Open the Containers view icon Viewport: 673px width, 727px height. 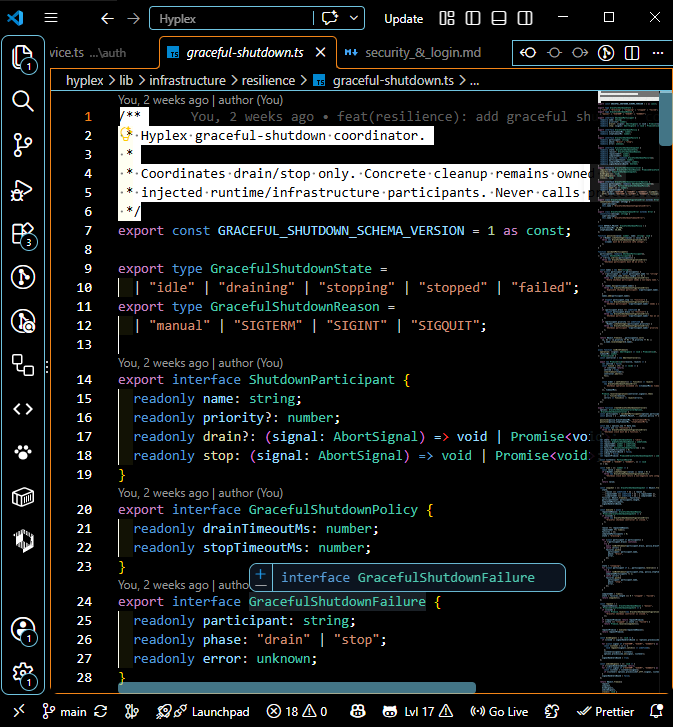pos(23,497)
